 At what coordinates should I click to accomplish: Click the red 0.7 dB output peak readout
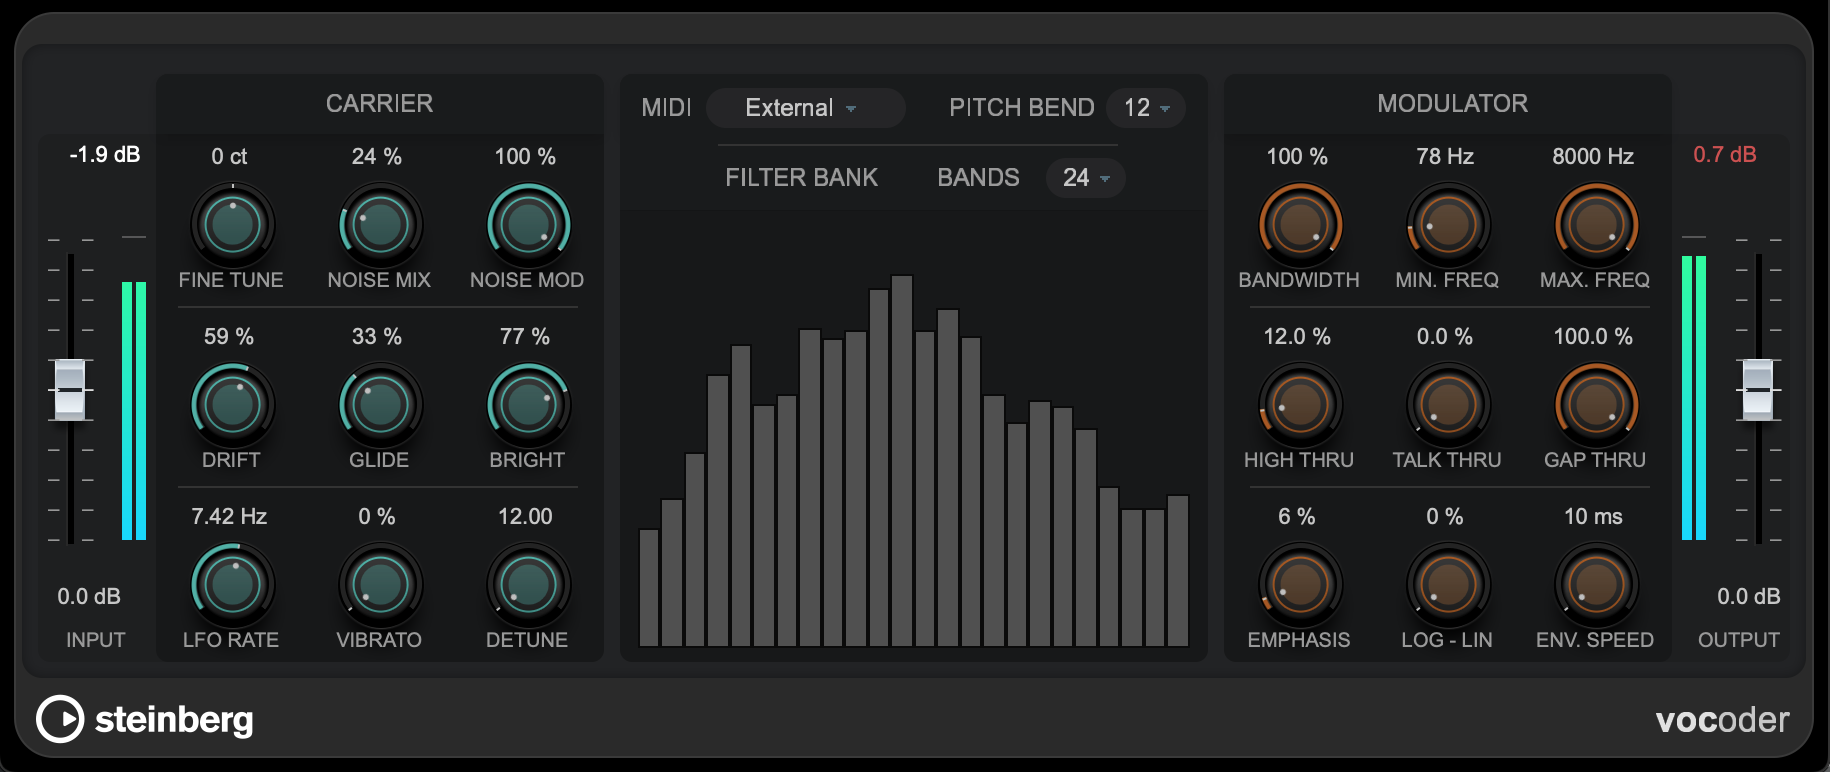click(x=1725, y=154)
